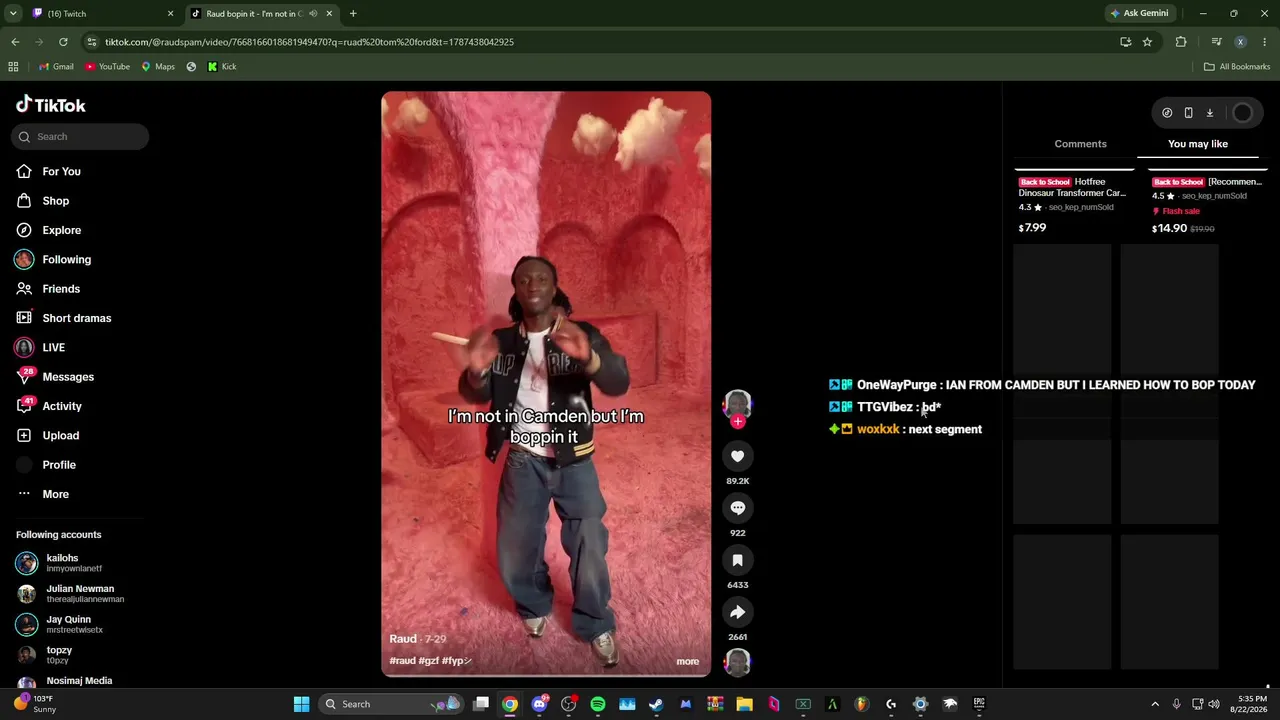
Task: Open the All Bookmarks folder
Action: [x=1237, y=67]
